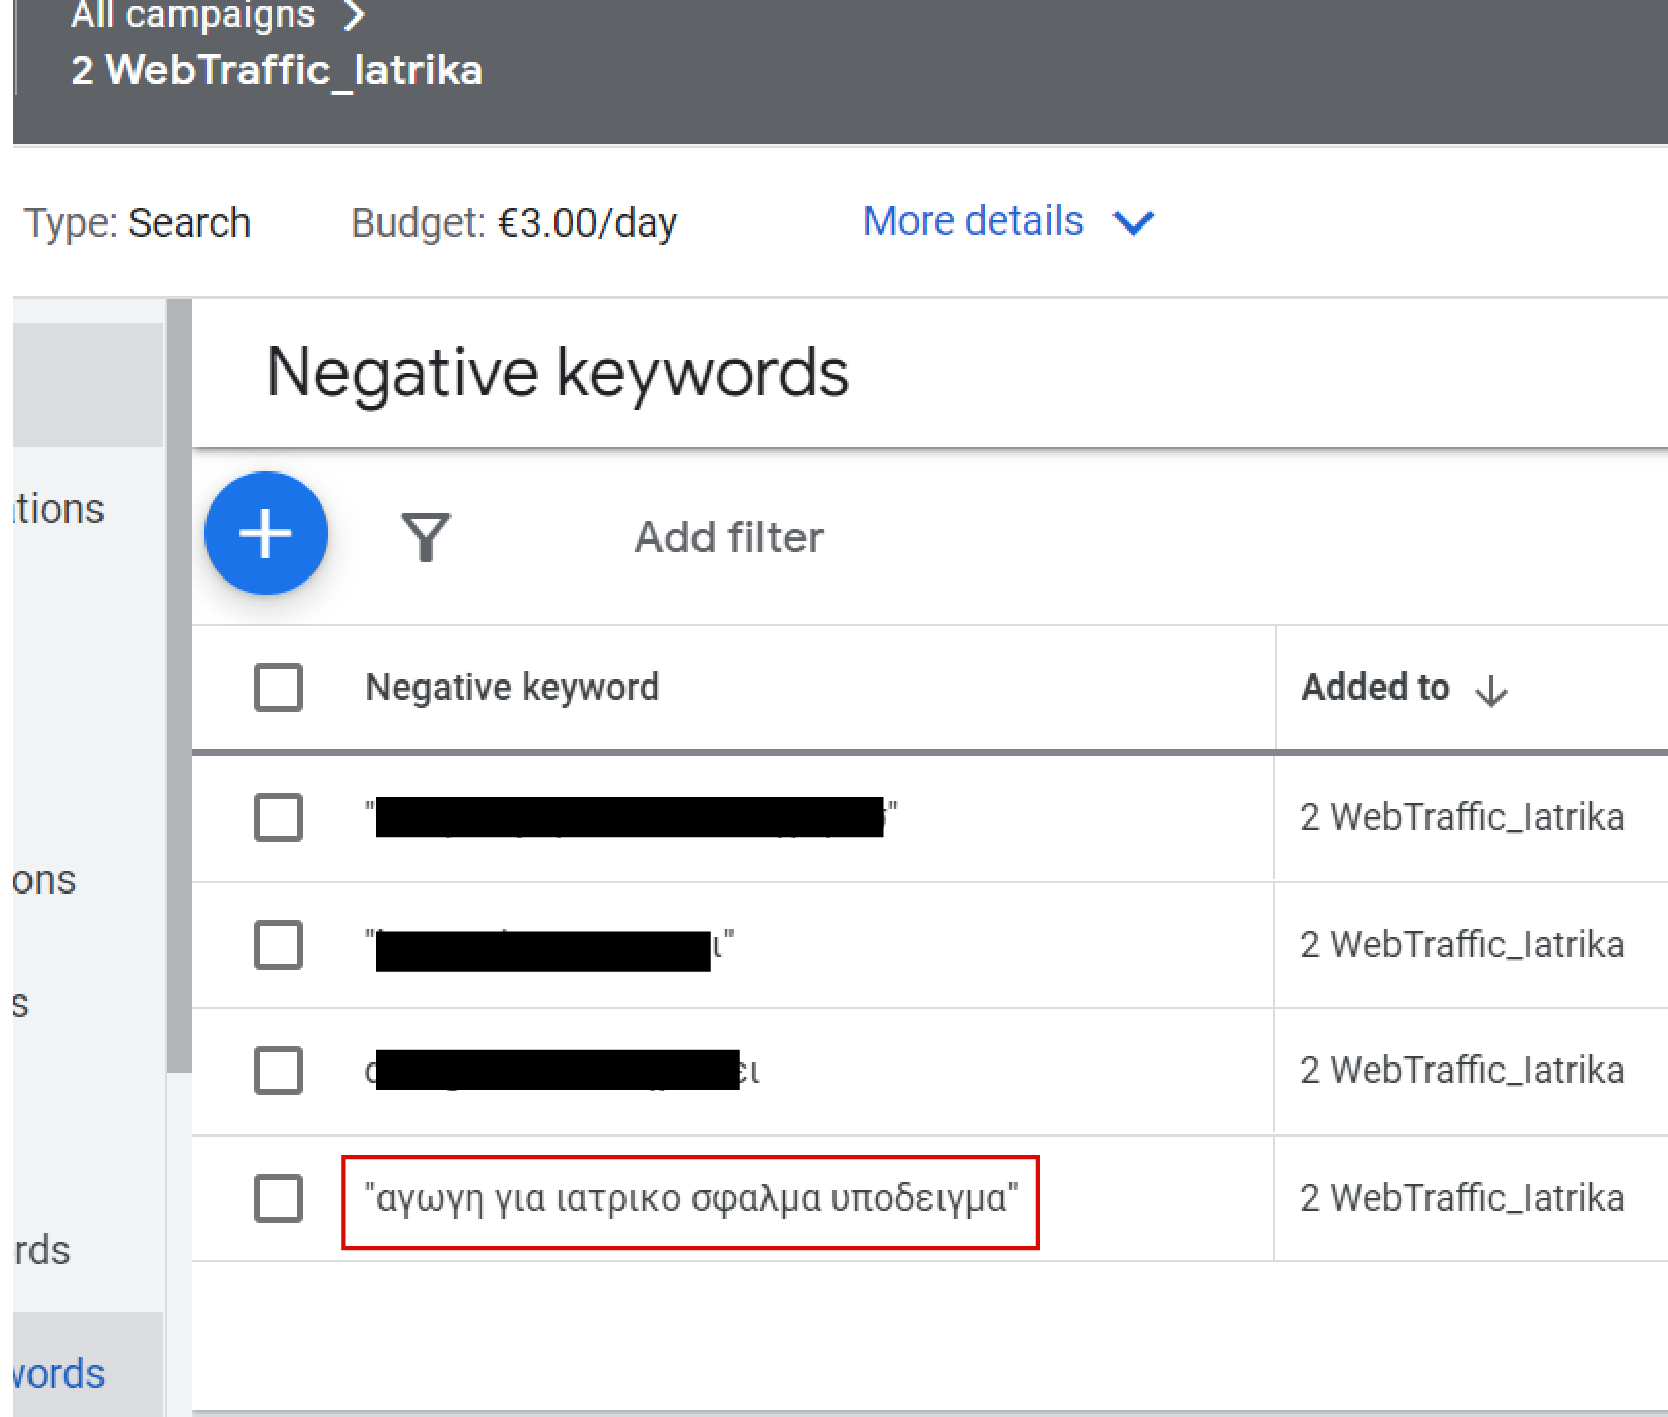Click the sort arrow beside Added to
Image resolution: width=1668 pixels, height=1417 pixels.
coord(1491,690)
